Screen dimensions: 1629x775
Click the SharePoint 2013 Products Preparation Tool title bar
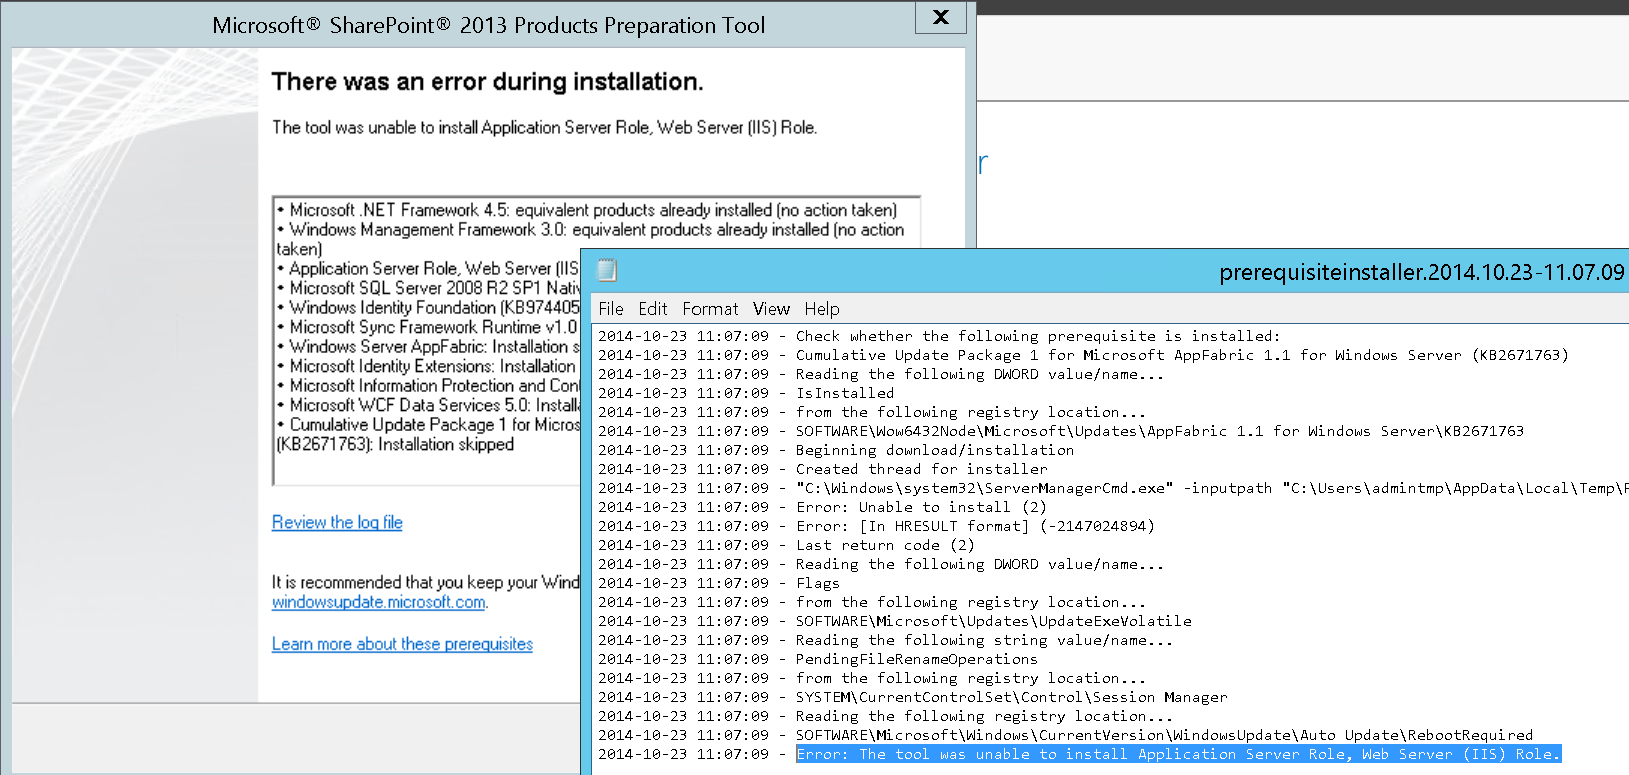point(488,25)
